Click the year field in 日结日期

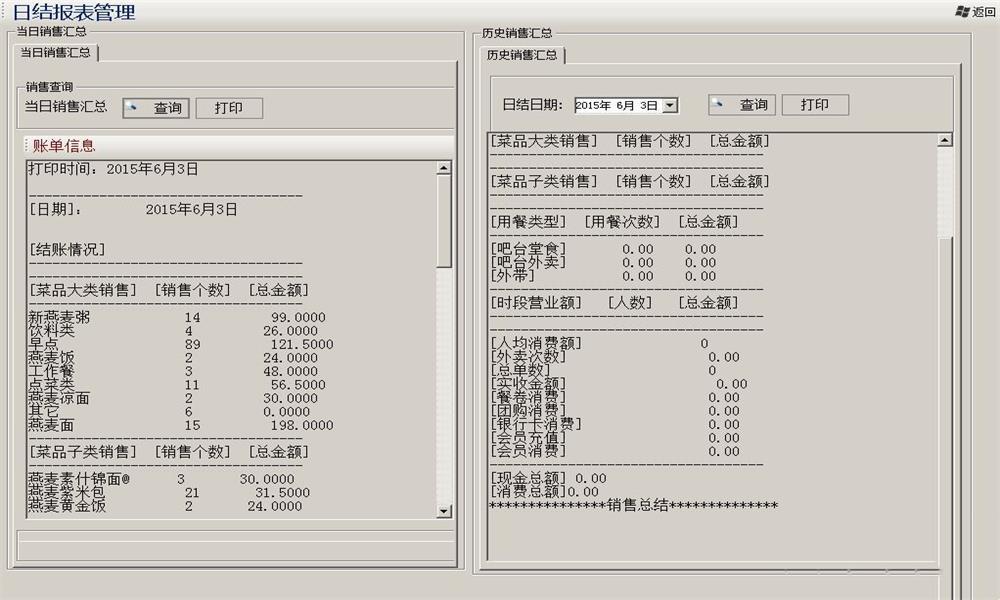pyautogui.click(x=593, y=105)
